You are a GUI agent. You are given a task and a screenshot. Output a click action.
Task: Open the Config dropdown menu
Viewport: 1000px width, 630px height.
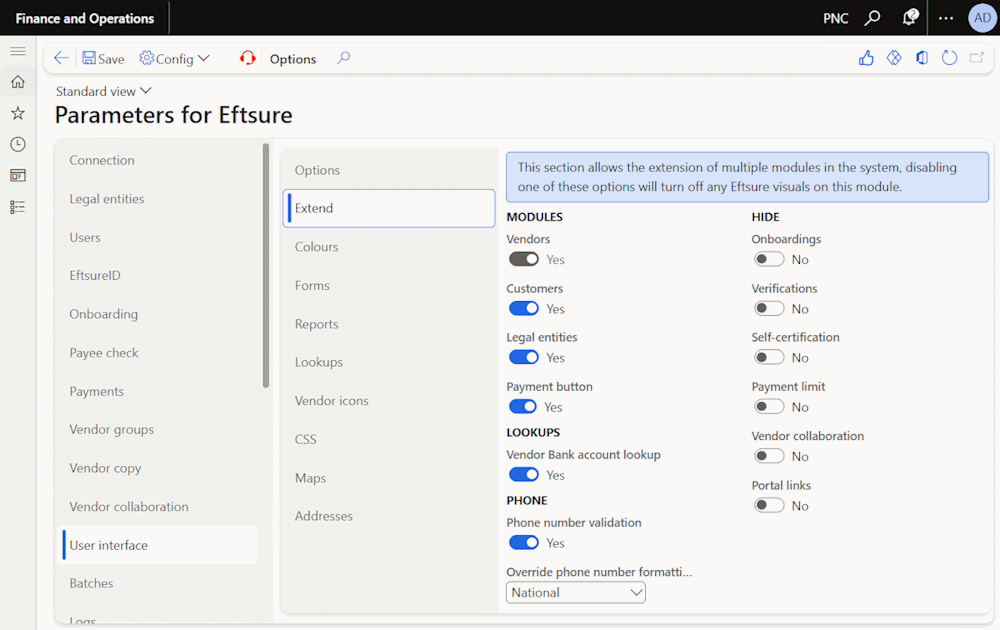tap(174, 59)
